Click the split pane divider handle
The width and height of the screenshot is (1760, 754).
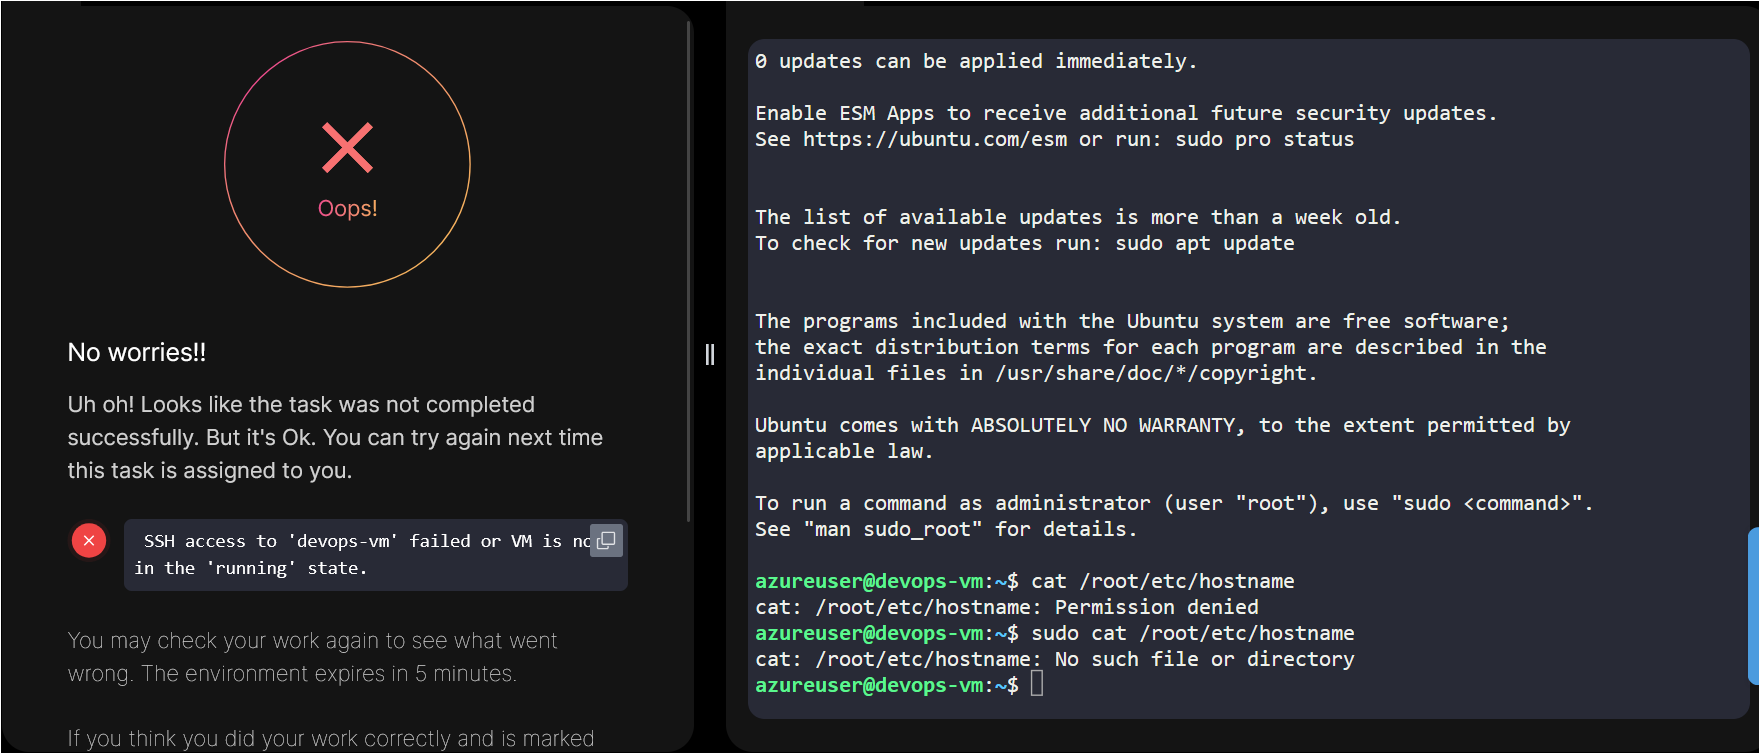tap(710, 355)
